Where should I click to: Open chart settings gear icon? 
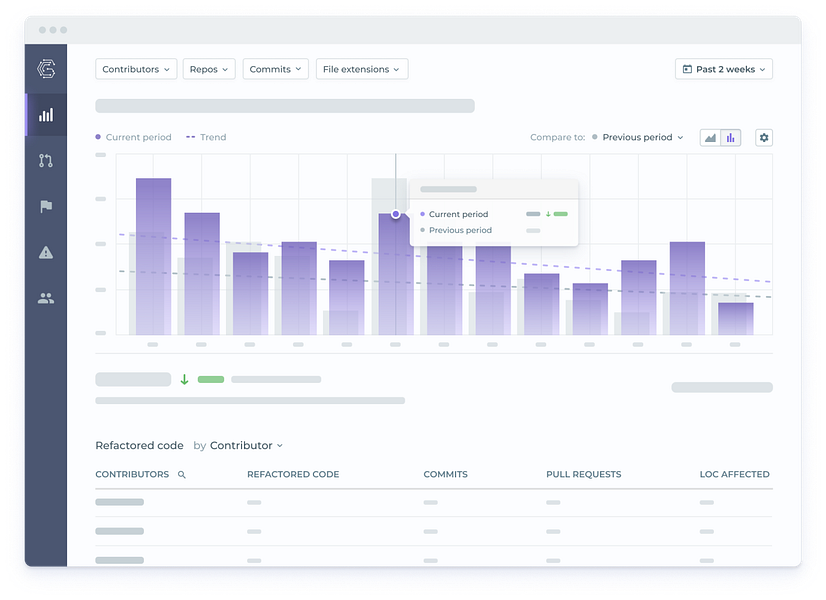tap(764, 137)
